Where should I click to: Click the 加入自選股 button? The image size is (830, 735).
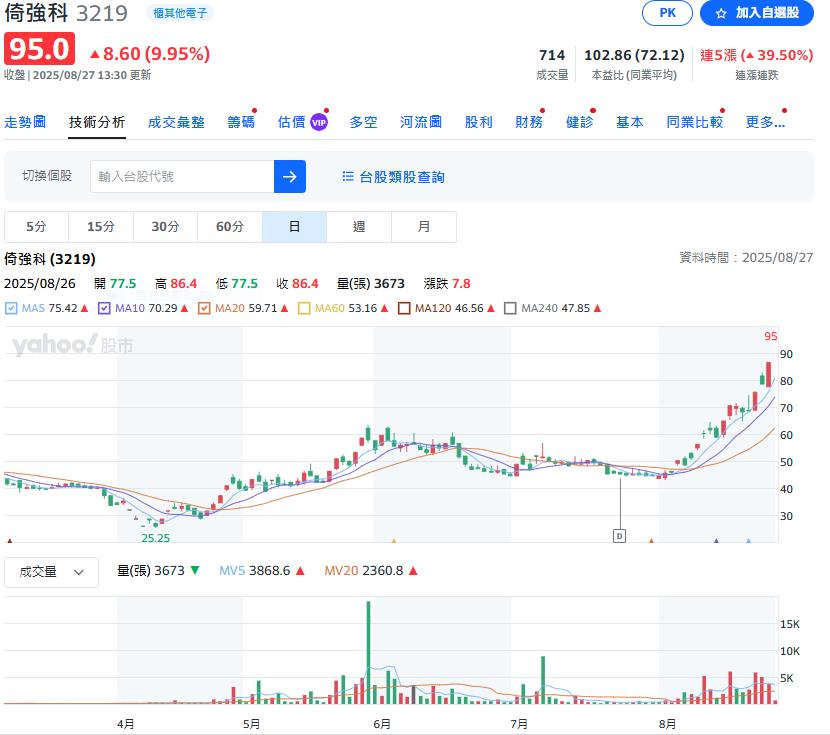pos(756,13)
